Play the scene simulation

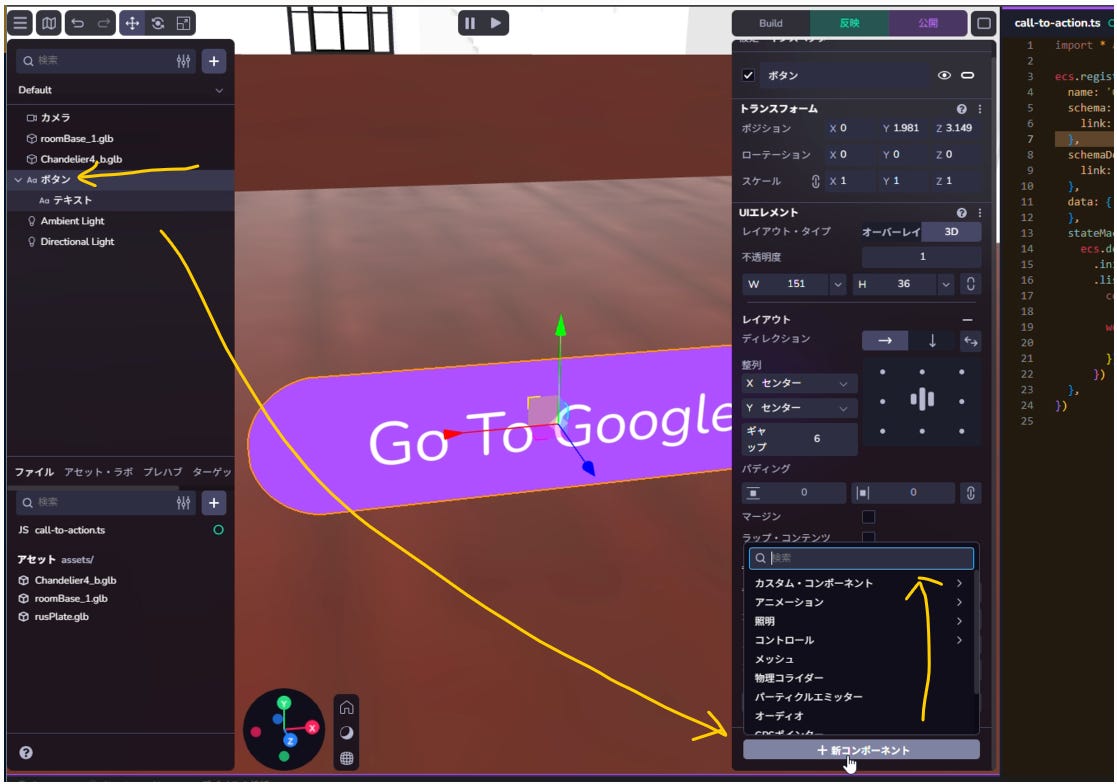496,23
